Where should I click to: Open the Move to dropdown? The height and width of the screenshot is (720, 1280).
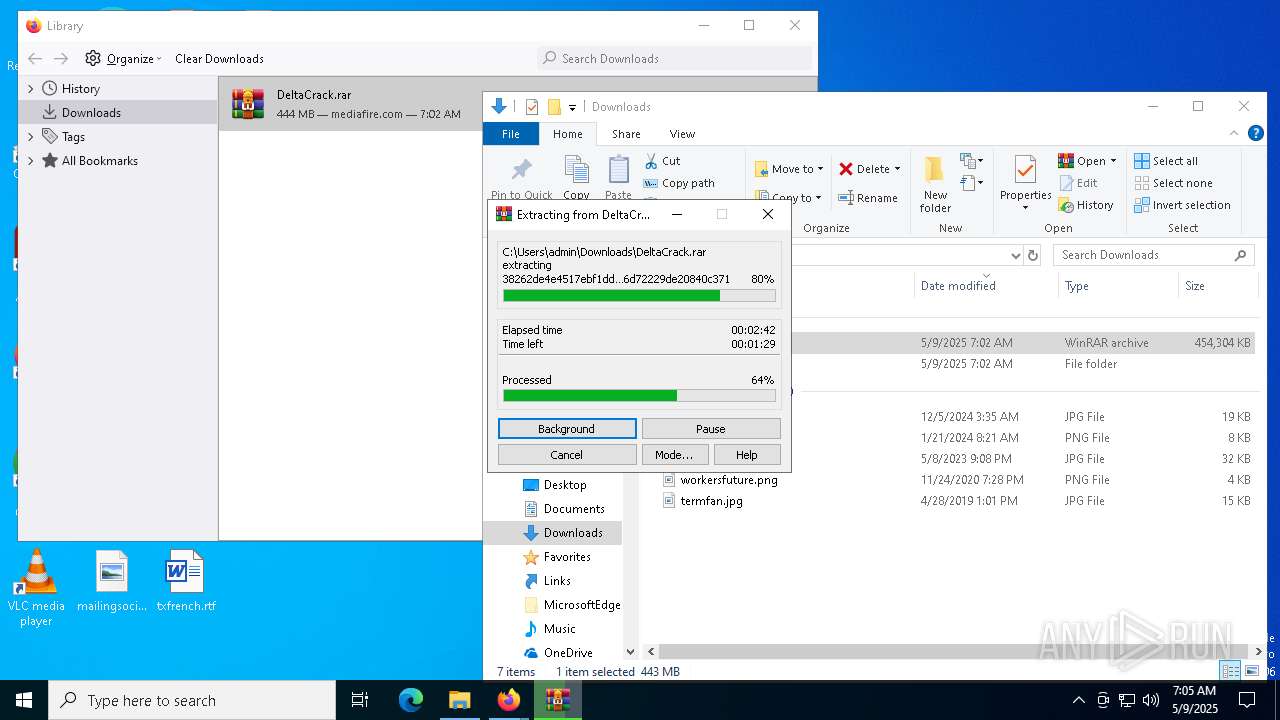pos(789,169)
